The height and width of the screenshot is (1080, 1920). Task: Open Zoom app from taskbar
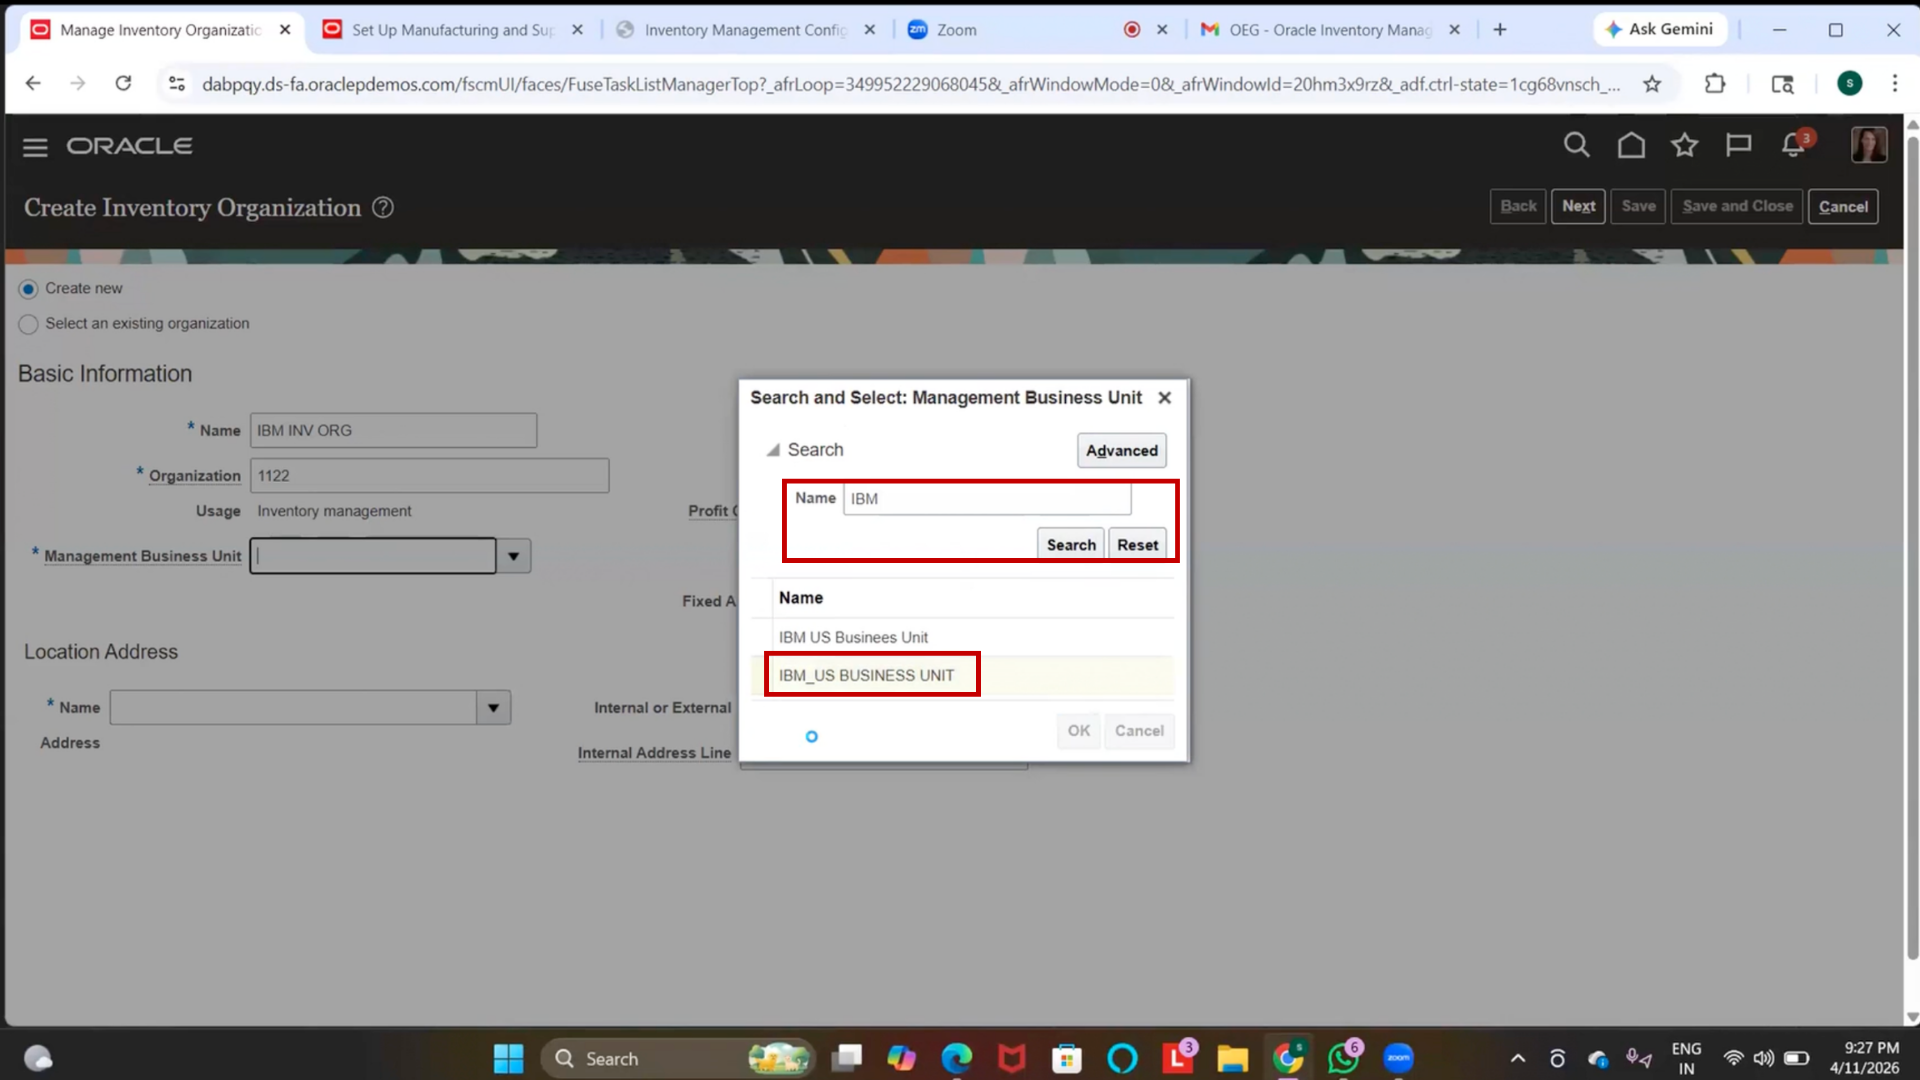[1398, 1058]
